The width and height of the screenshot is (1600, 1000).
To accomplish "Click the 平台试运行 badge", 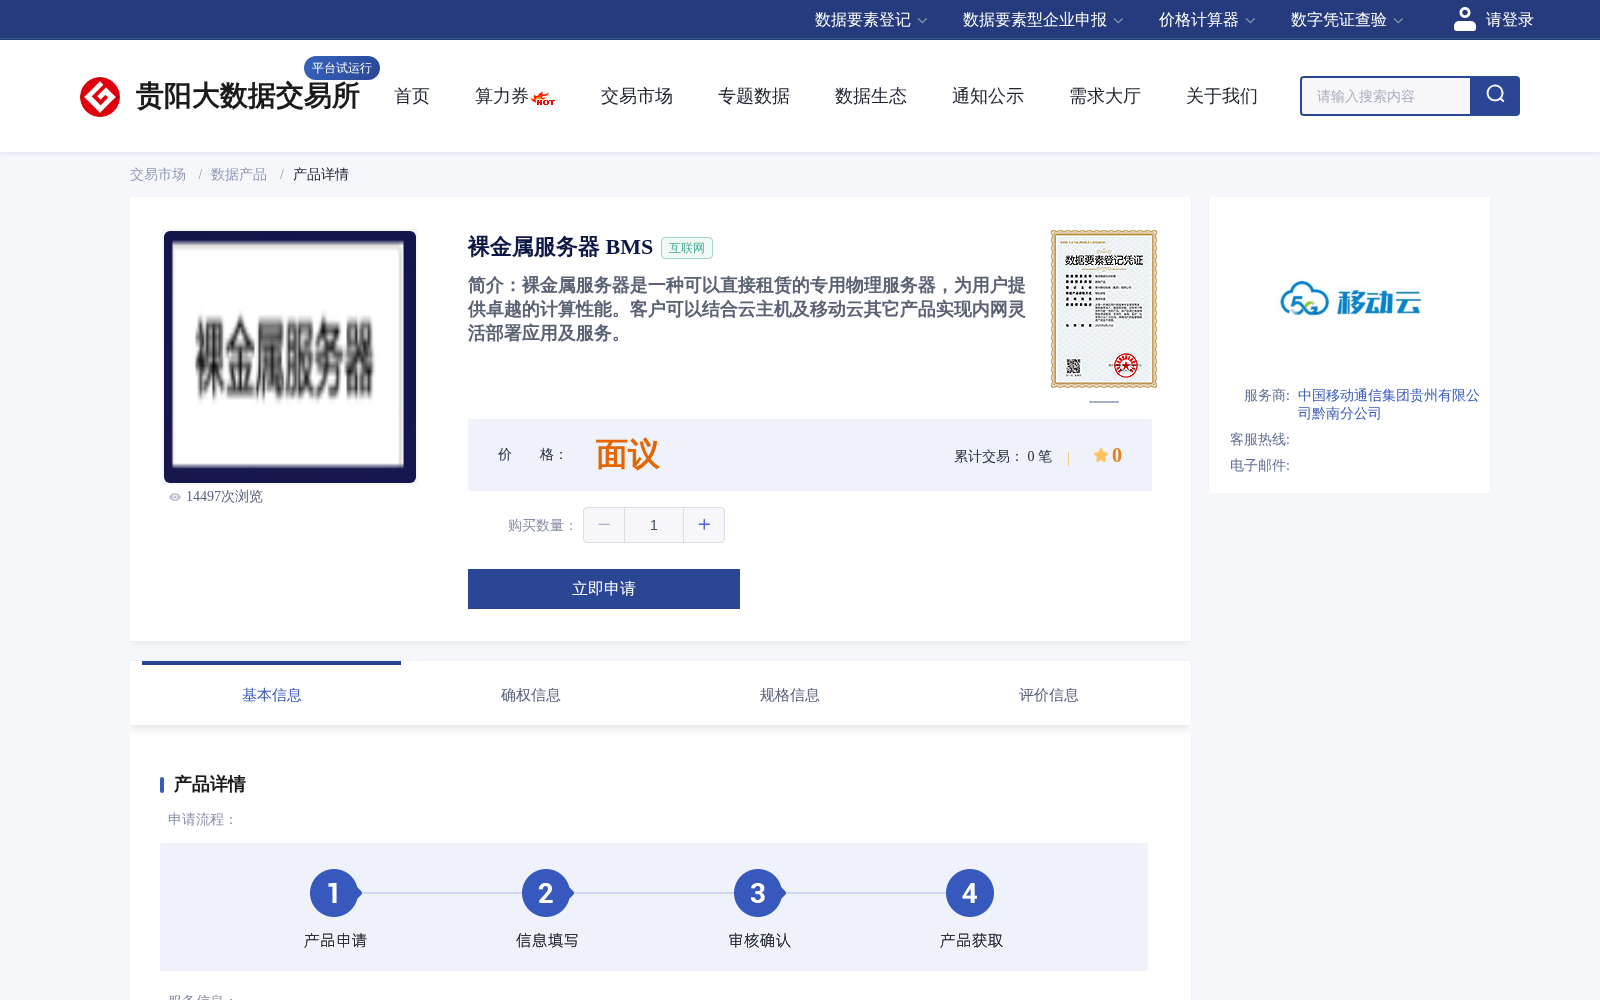I will (x=342, y=68).
